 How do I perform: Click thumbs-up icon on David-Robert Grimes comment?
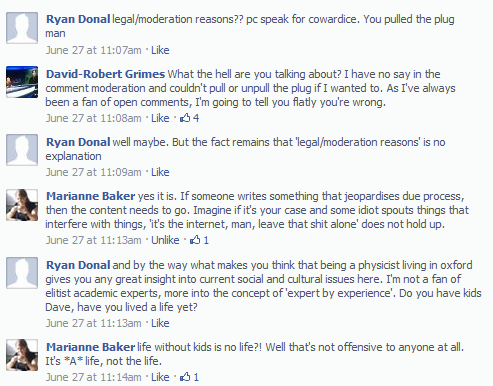click(x=185, y=118)
